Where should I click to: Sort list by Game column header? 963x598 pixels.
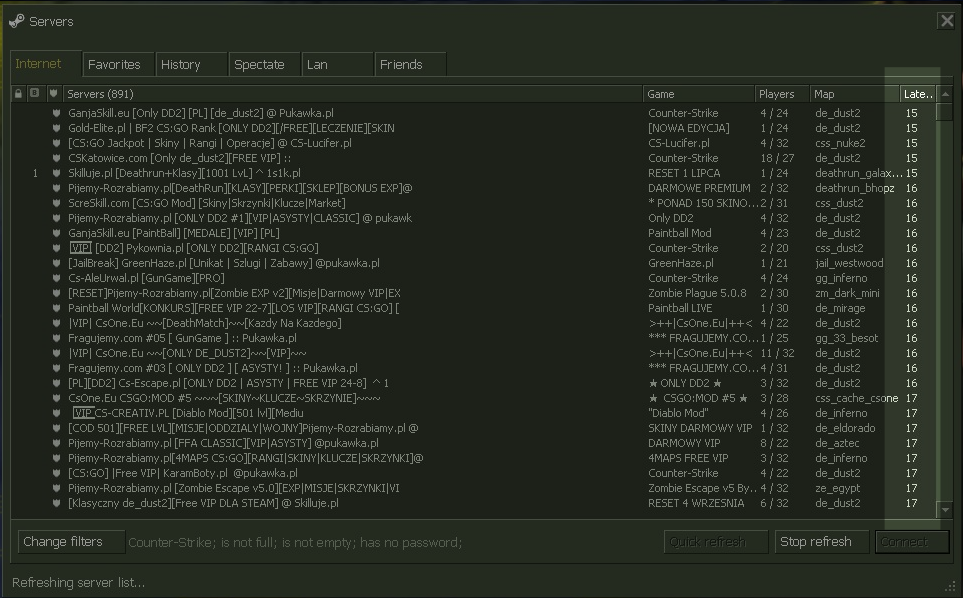coord(698,94)
